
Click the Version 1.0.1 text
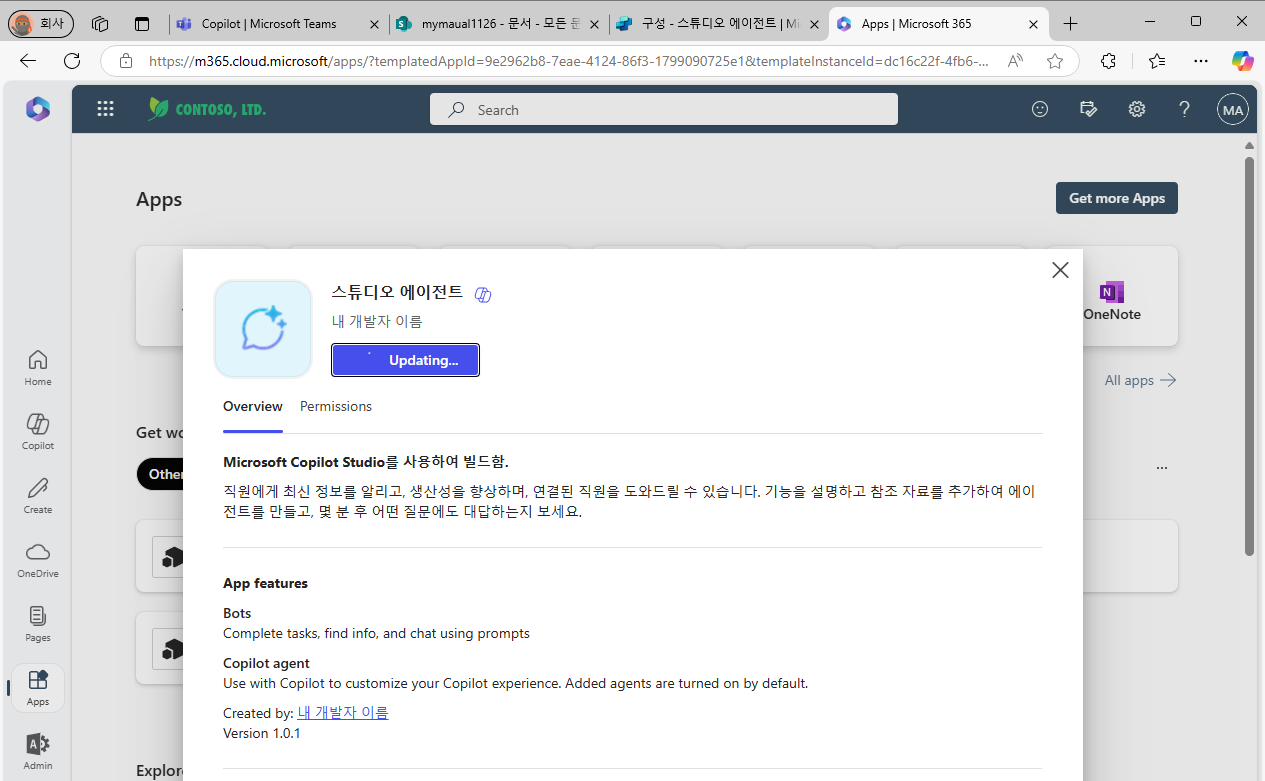pos(262,733)
